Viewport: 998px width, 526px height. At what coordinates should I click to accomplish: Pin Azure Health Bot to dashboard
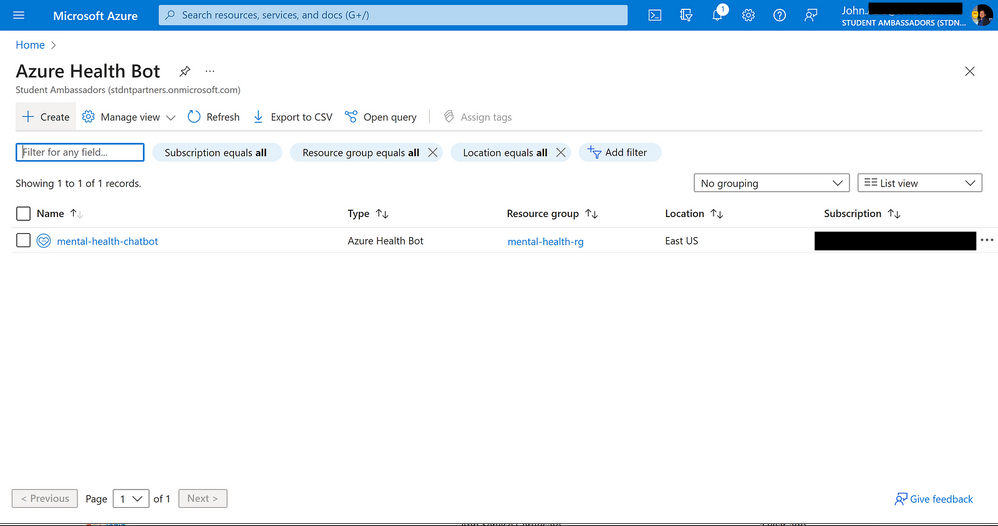coord(185,71)
